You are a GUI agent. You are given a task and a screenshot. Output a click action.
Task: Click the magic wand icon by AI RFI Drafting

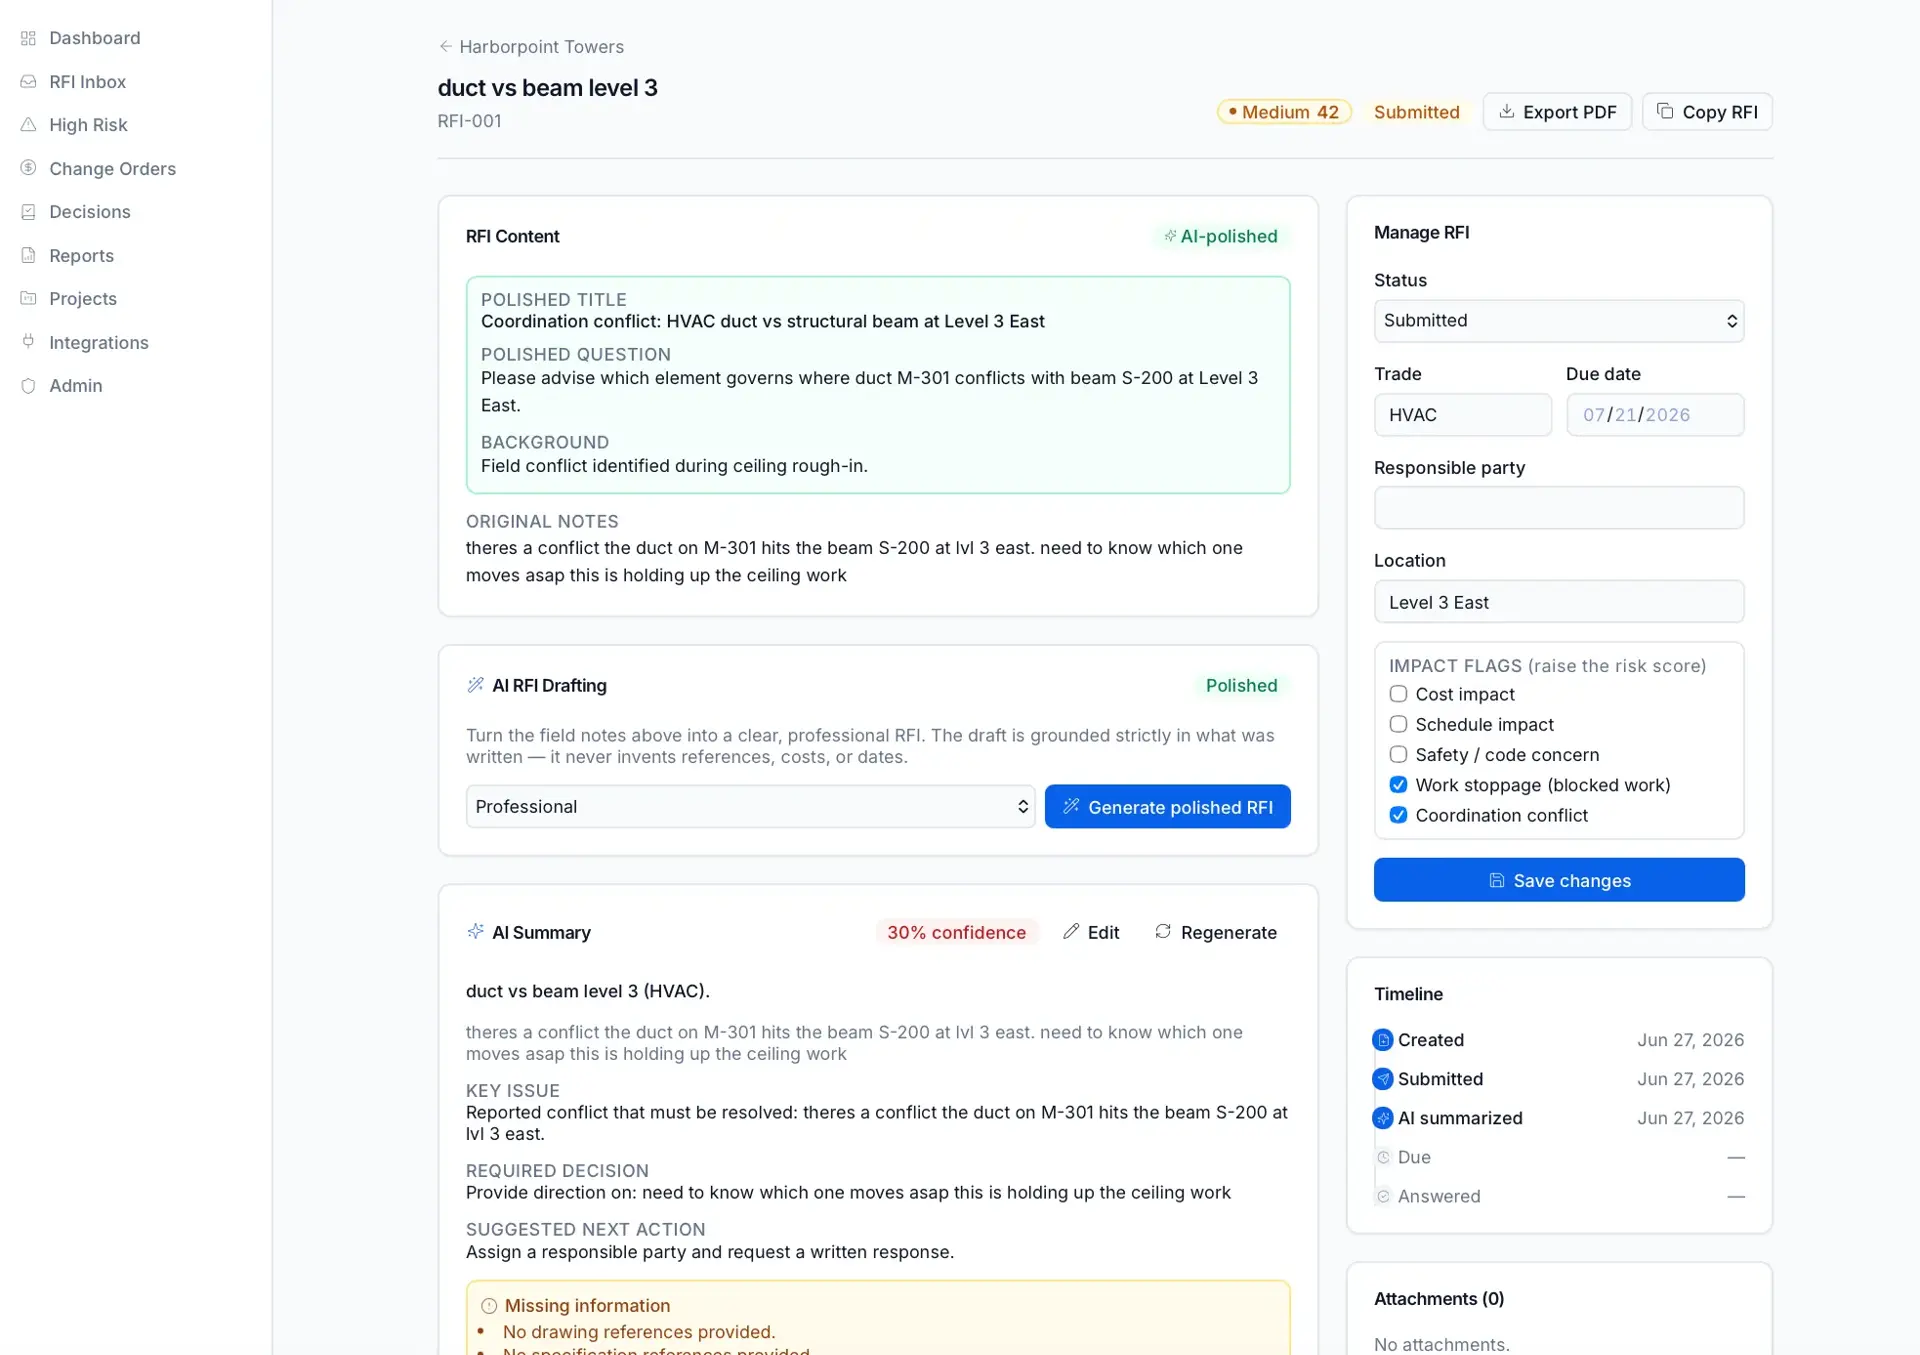[x=475, y=685]
